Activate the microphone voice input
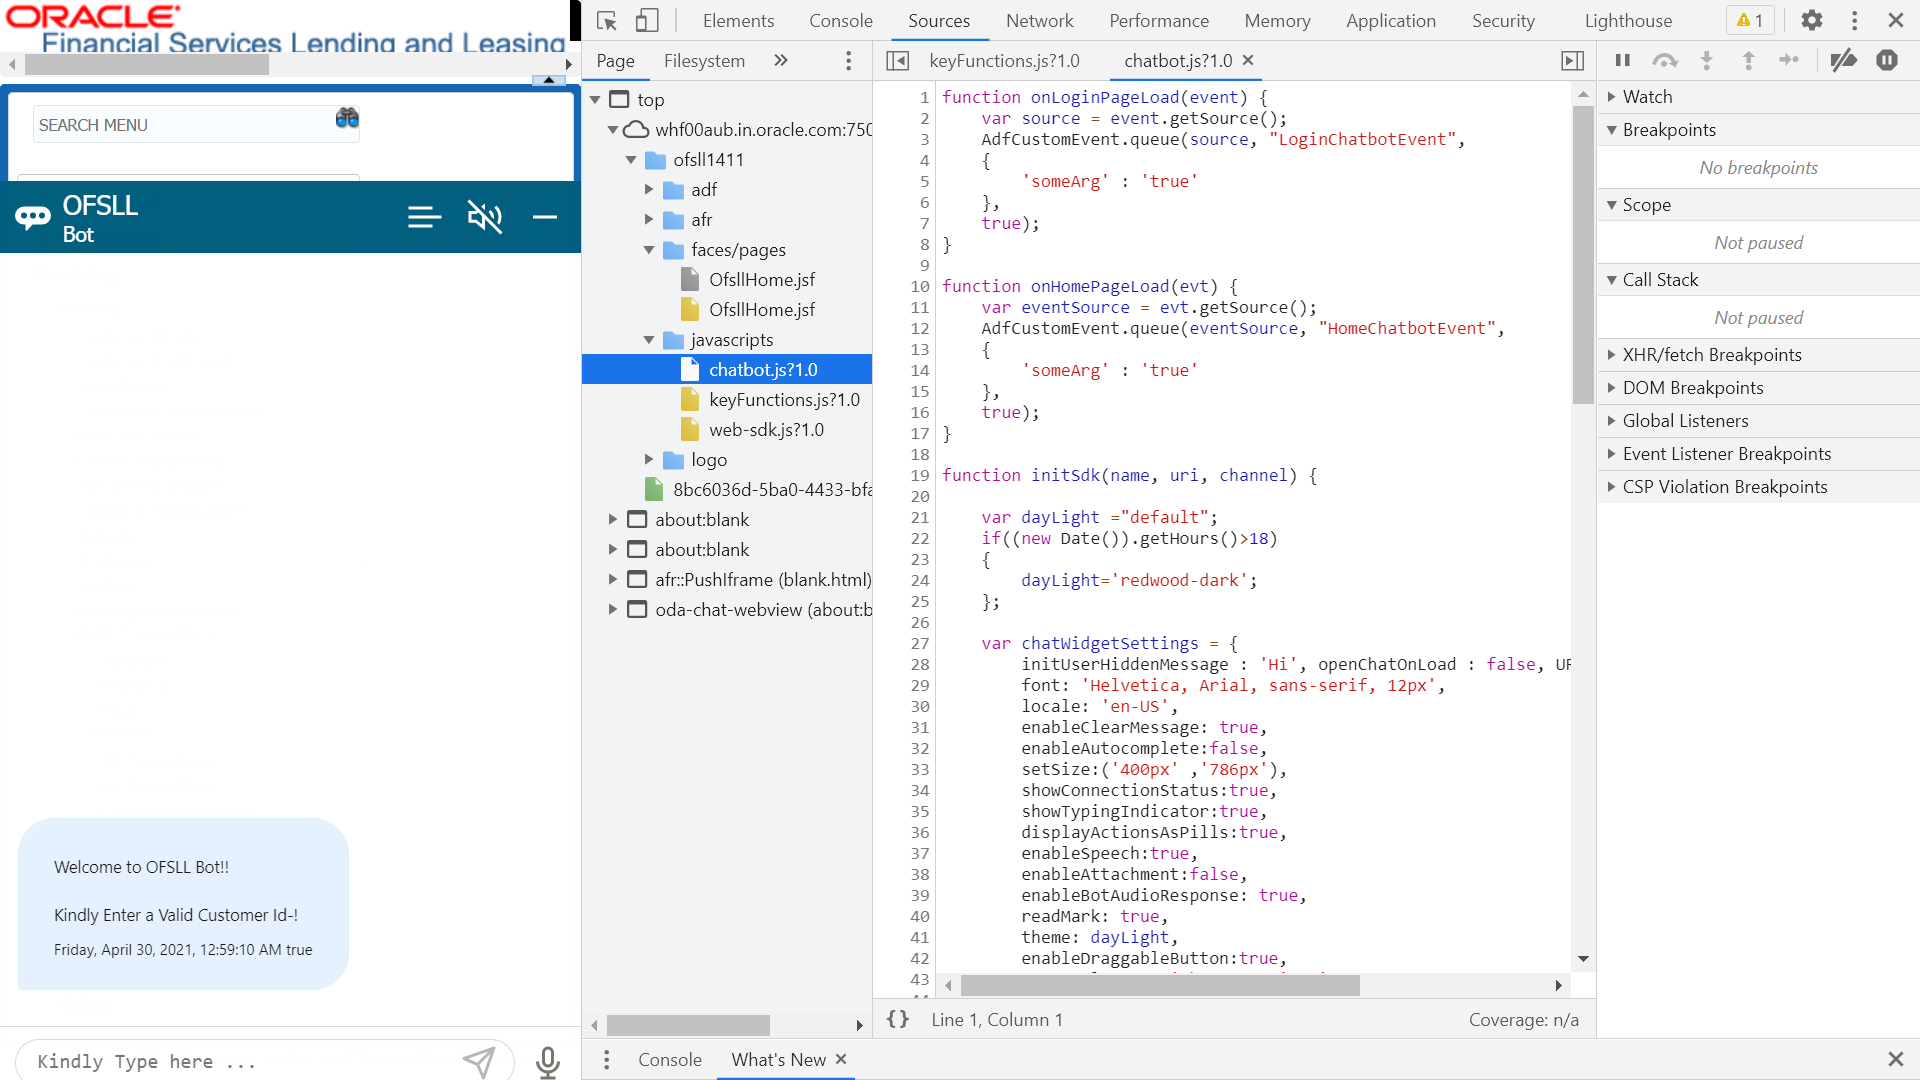 click(x=547, y=1062)
